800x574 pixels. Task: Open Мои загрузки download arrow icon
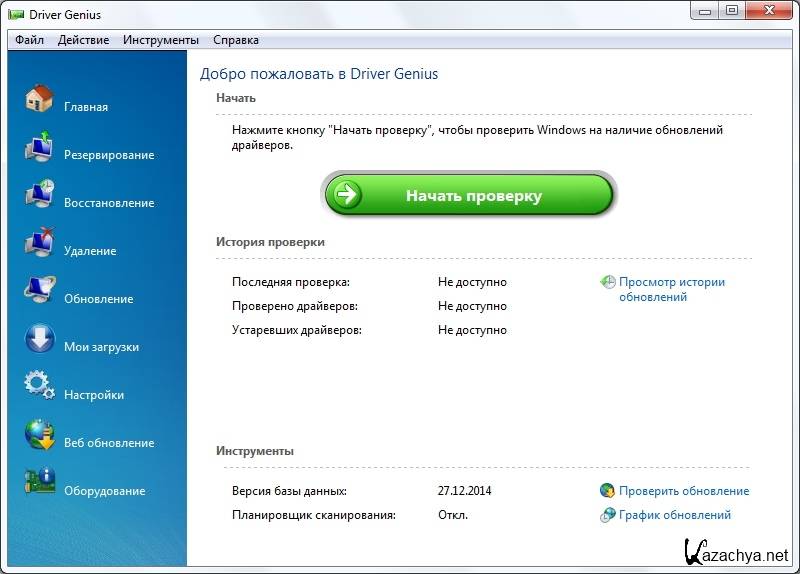point(39,339)
